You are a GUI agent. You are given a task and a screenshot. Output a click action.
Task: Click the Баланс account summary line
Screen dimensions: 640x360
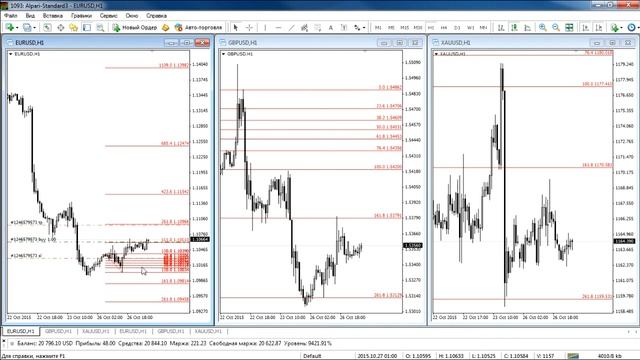[x=174, y=344]
